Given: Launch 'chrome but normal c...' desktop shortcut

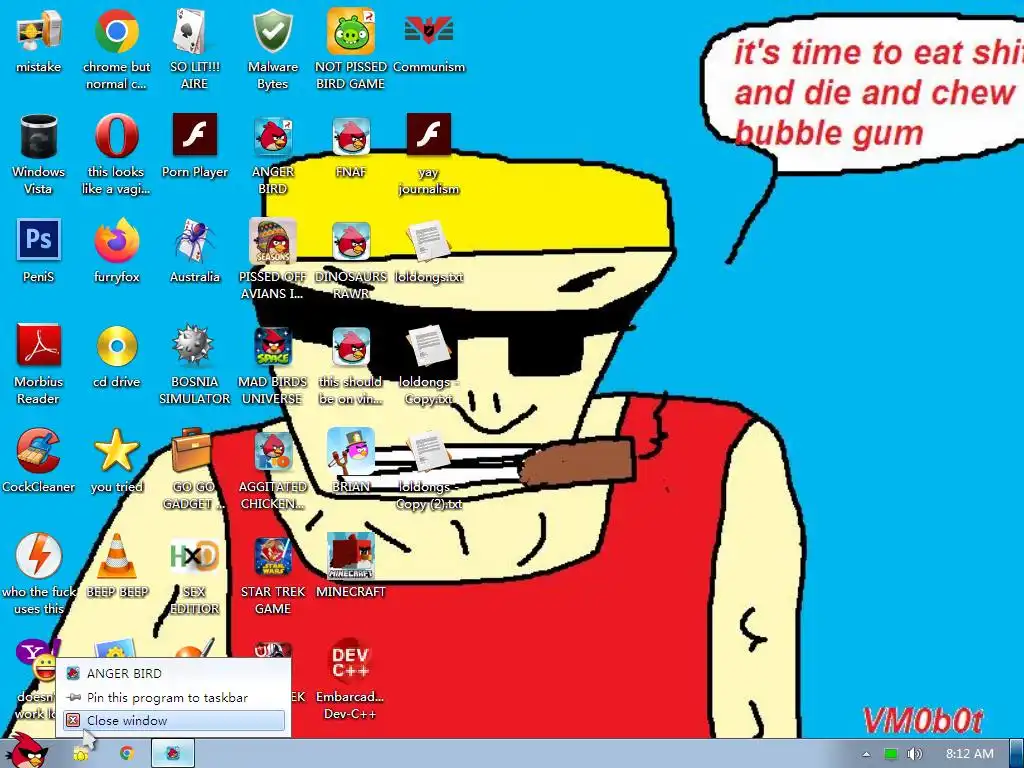Looking at the screenshot, I should coord(116,49).
